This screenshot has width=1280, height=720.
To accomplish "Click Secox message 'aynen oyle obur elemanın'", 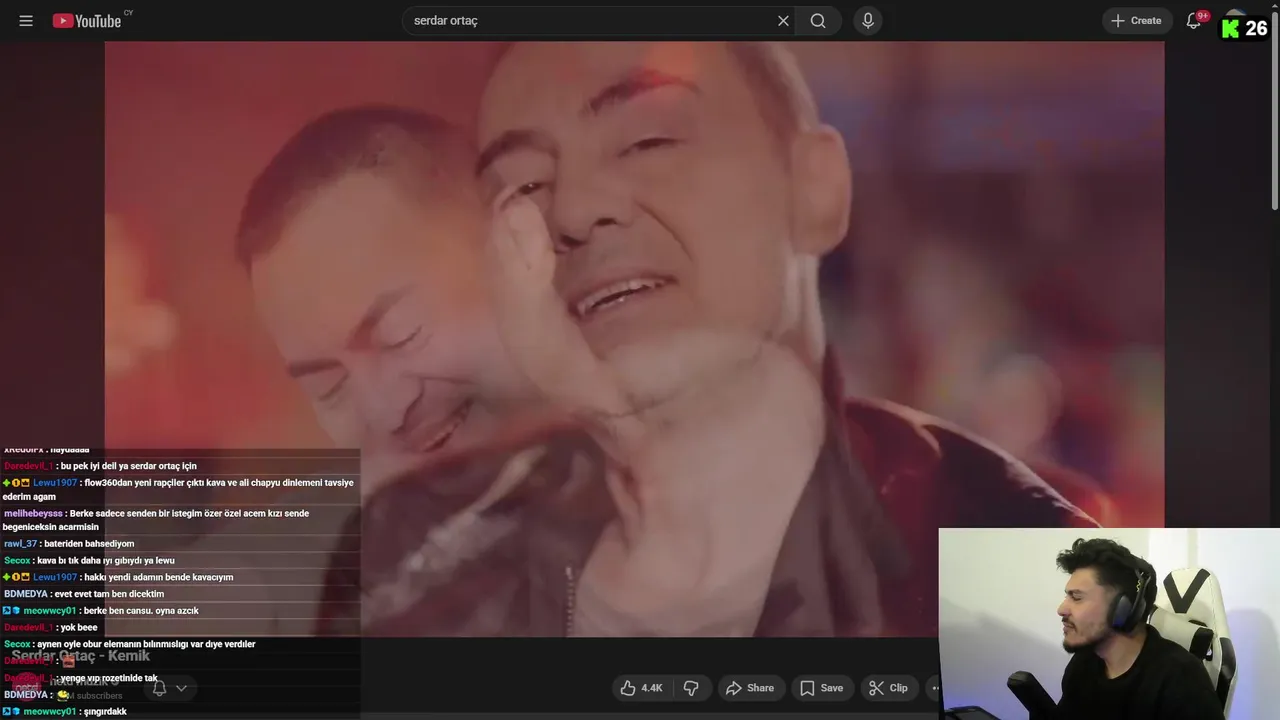I will pos(130,644).
